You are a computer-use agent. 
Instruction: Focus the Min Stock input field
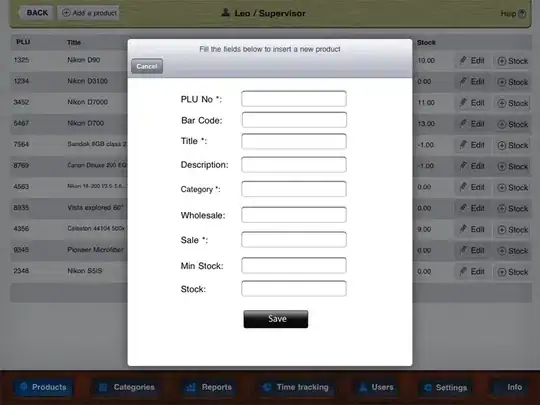point(294,266)
